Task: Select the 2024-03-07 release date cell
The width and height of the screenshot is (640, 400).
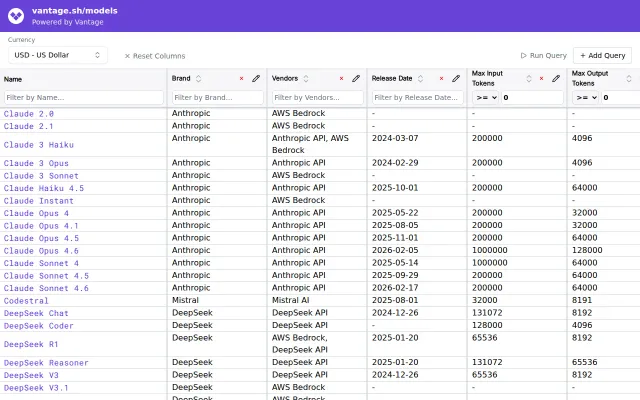Action: pyautogui.click(x=417, y=144)
